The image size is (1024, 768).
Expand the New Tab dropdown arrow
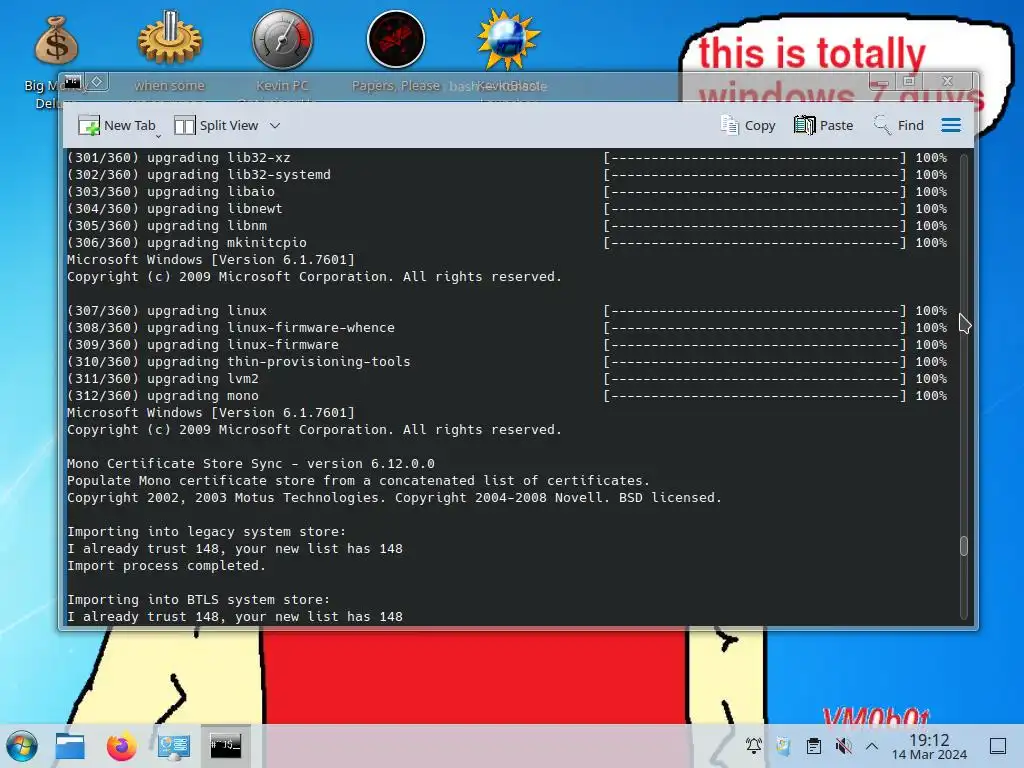(x=158, y=136)
